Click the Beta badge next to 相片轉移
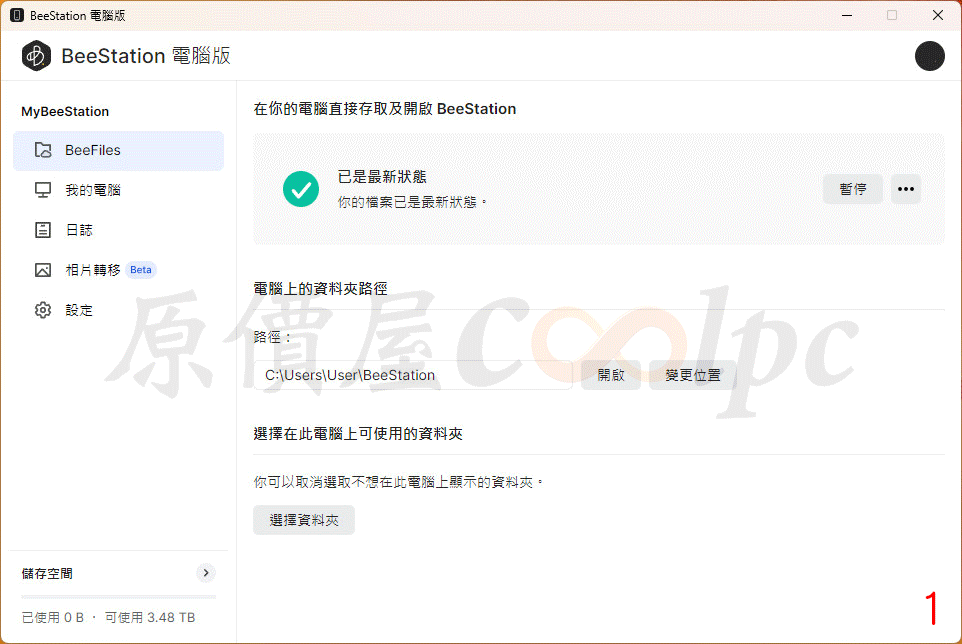This screenshot has width=962, height=644. (x=140, y=270)
